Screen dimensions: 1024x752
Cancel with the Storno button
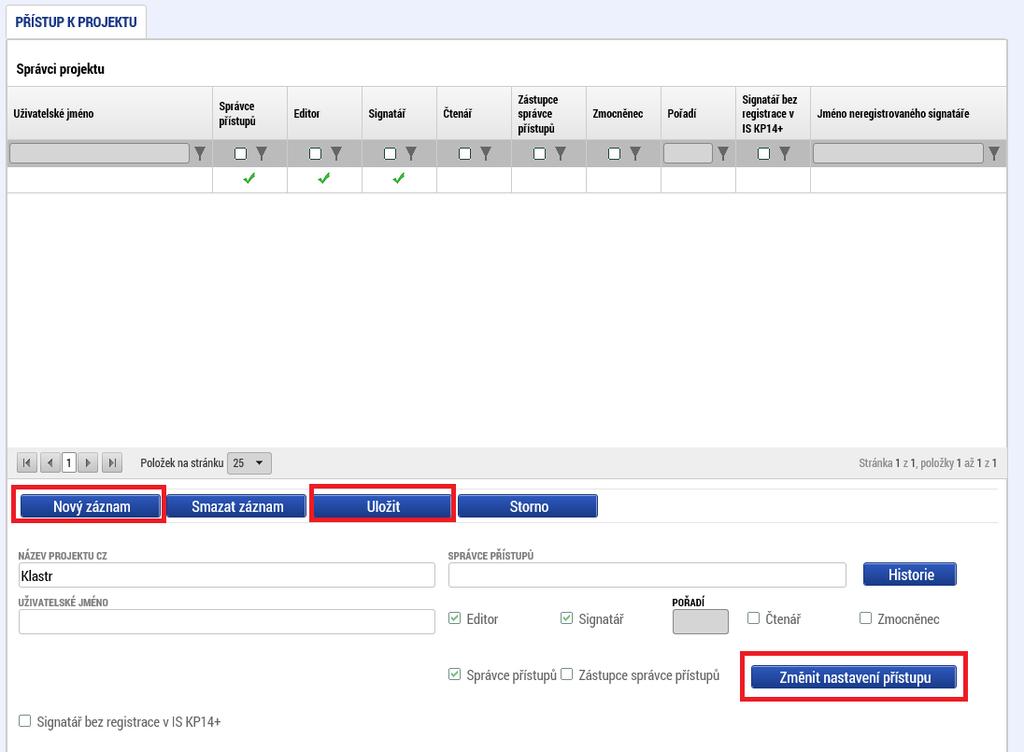(x=528, y=507)
